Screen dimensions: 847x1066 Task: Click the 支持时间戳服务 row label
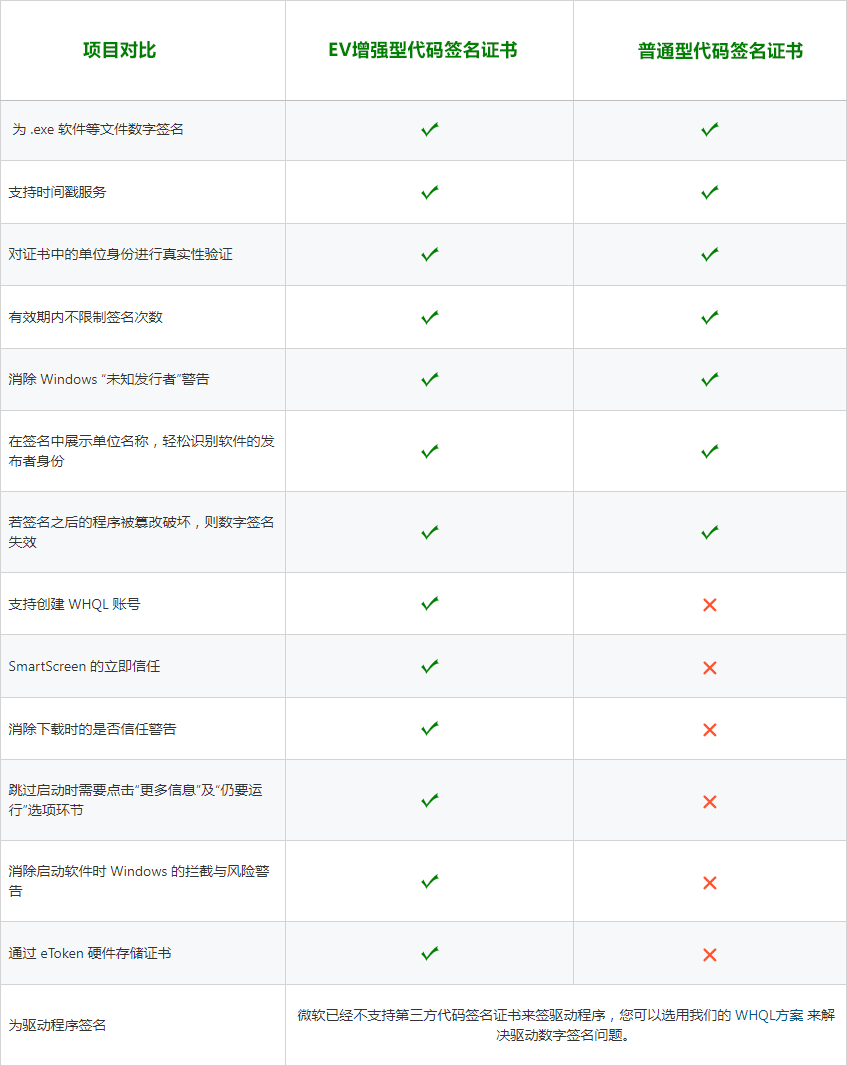[57, 192]
